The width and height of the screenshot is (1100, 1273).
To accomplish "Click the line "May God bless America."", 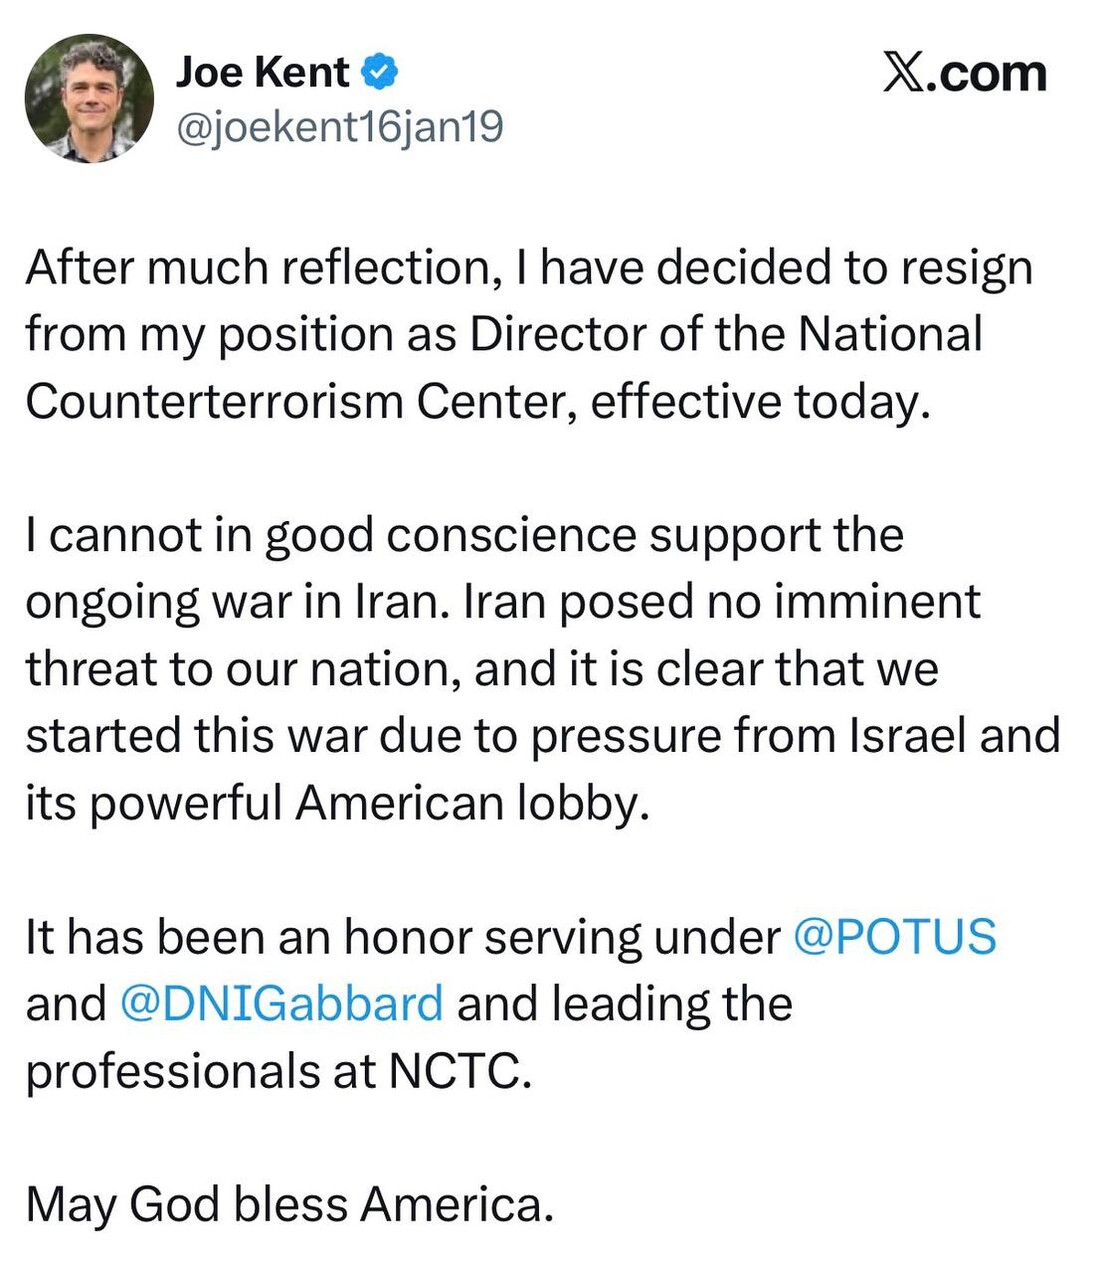I will (x=290, y=1204).
